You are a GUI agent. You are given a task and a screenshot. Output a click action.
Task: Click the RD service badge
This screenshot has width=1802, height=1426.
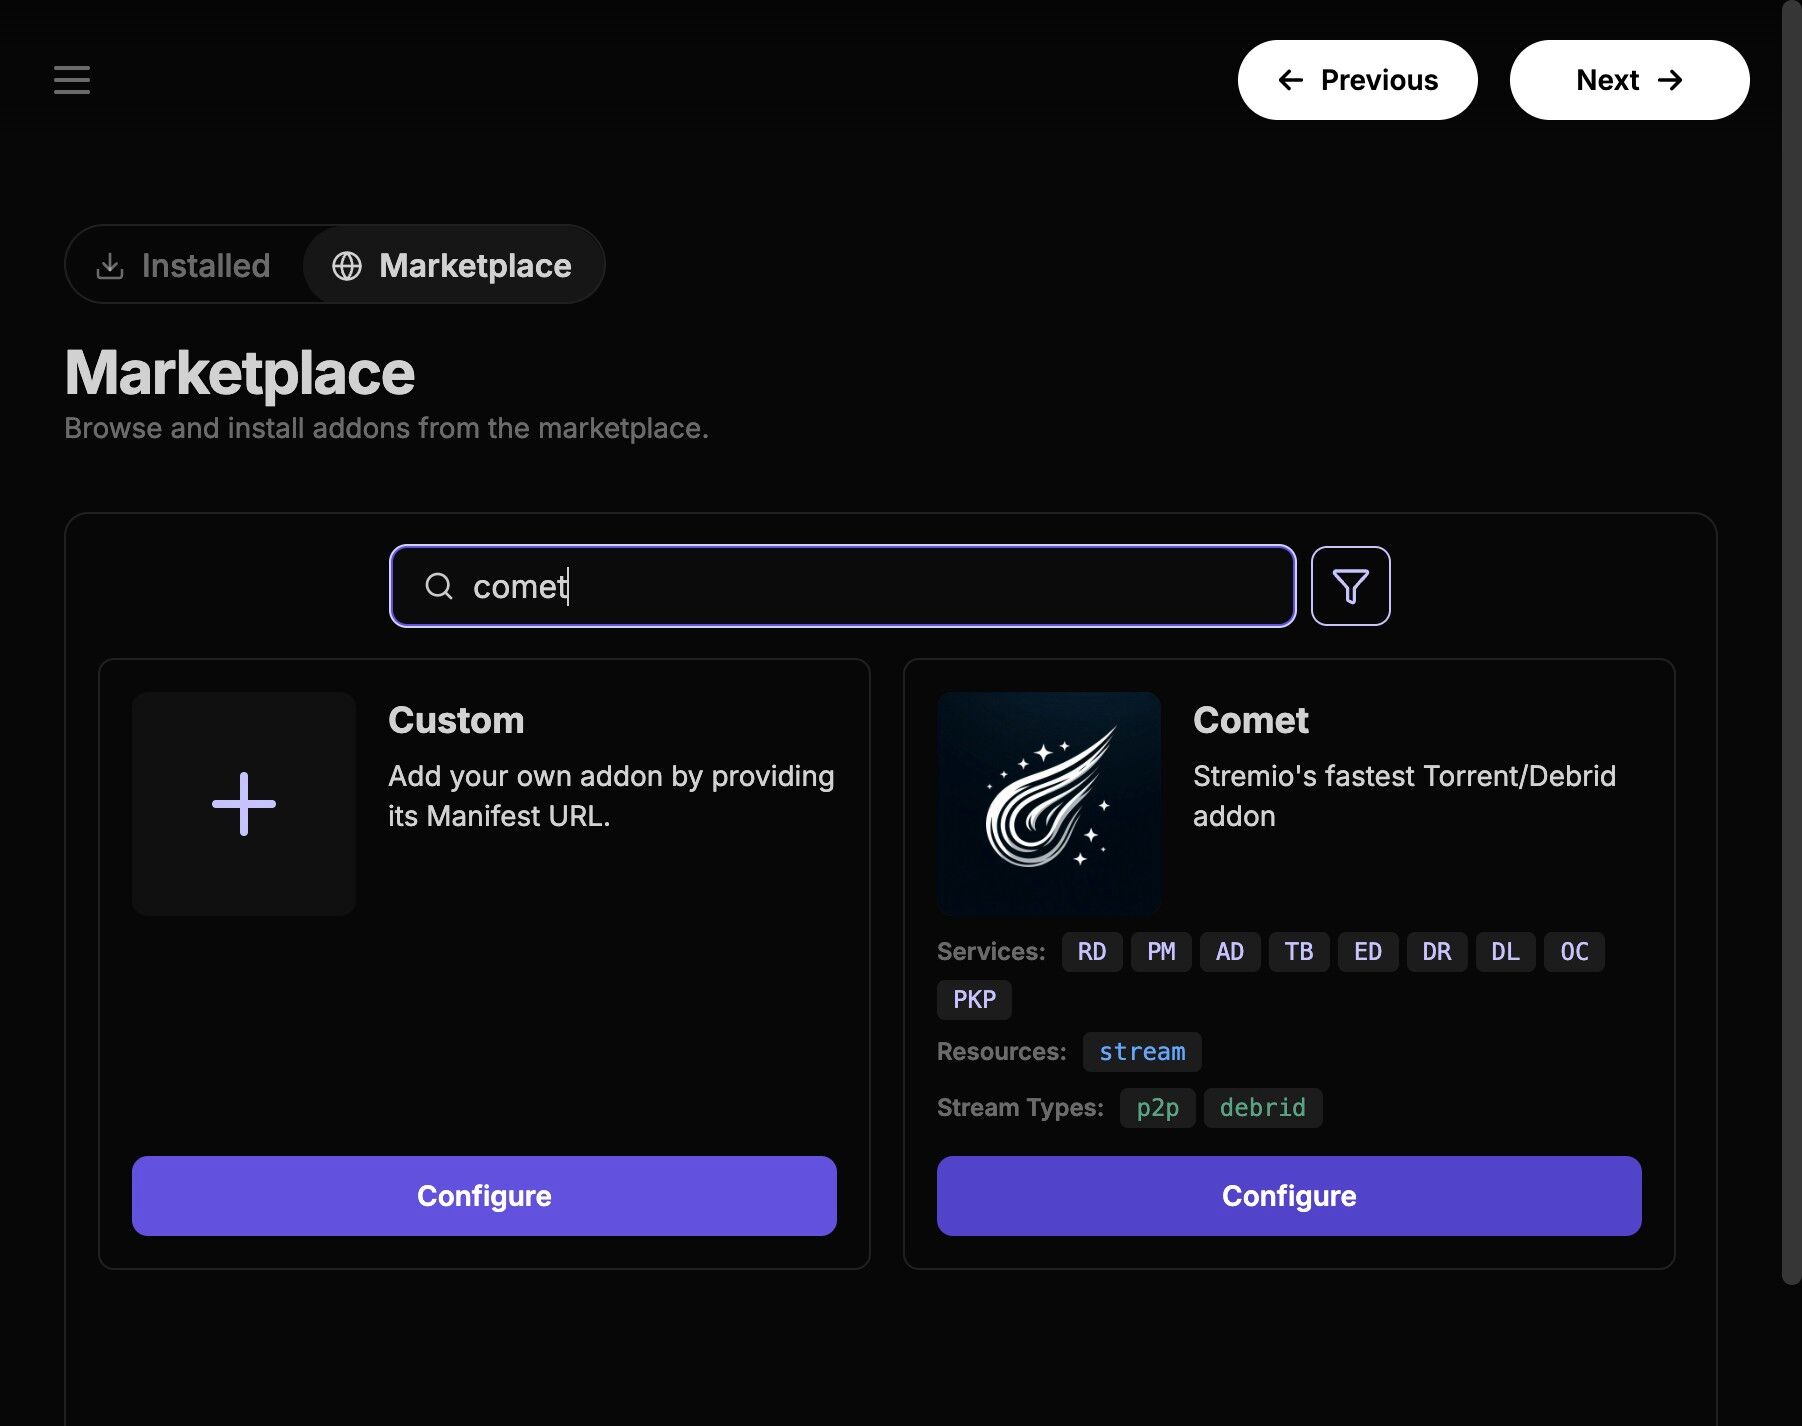click(1091, 952)
